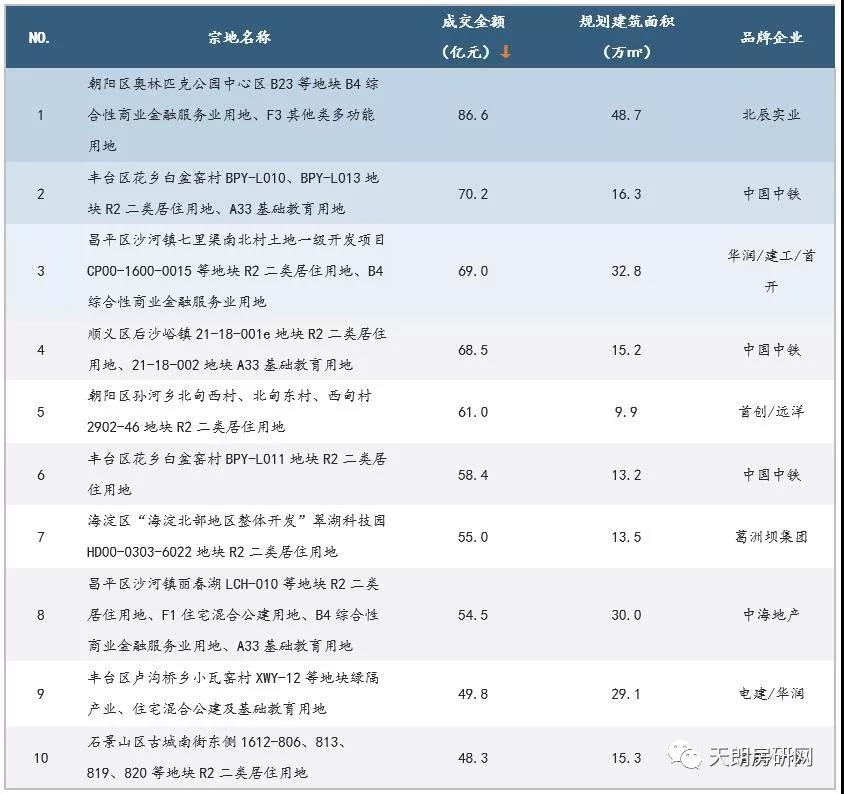This screenshot has width=844, height=794.
Task: Click amount value 86.6
Action: pos(473,115)
